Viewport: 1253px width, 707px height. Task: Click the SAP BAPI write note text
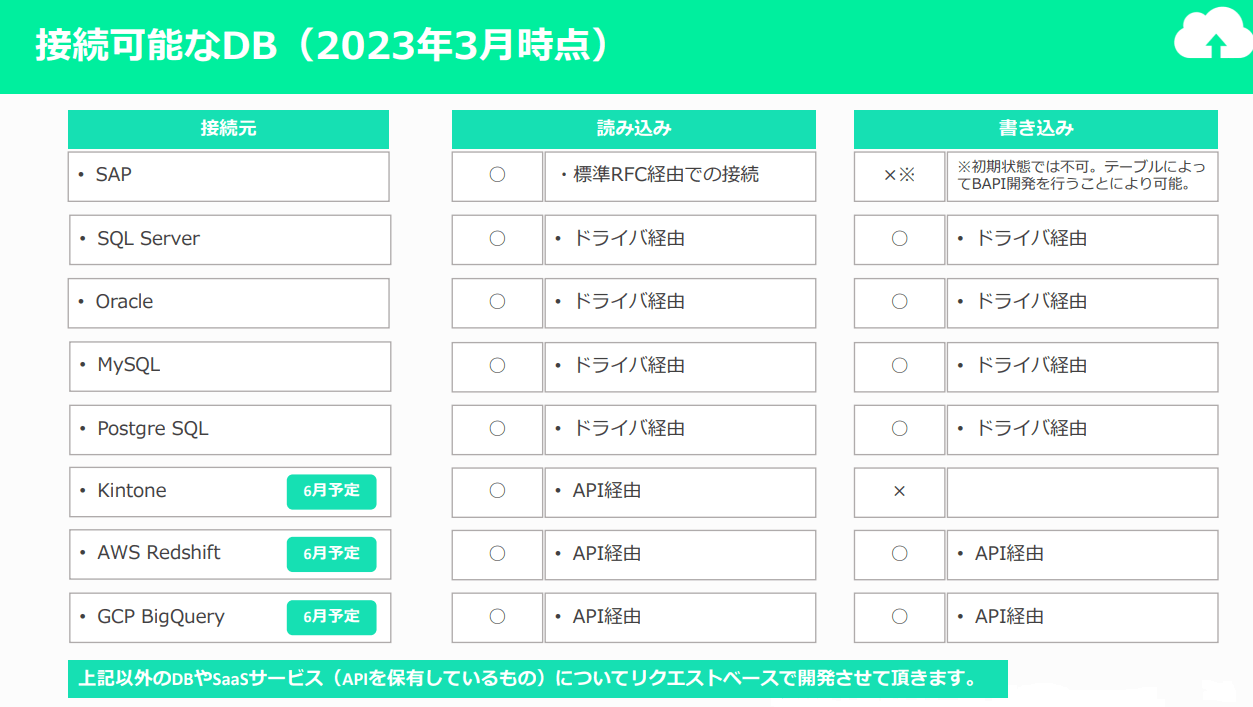pyautogui.click(x=1082, y=175)
